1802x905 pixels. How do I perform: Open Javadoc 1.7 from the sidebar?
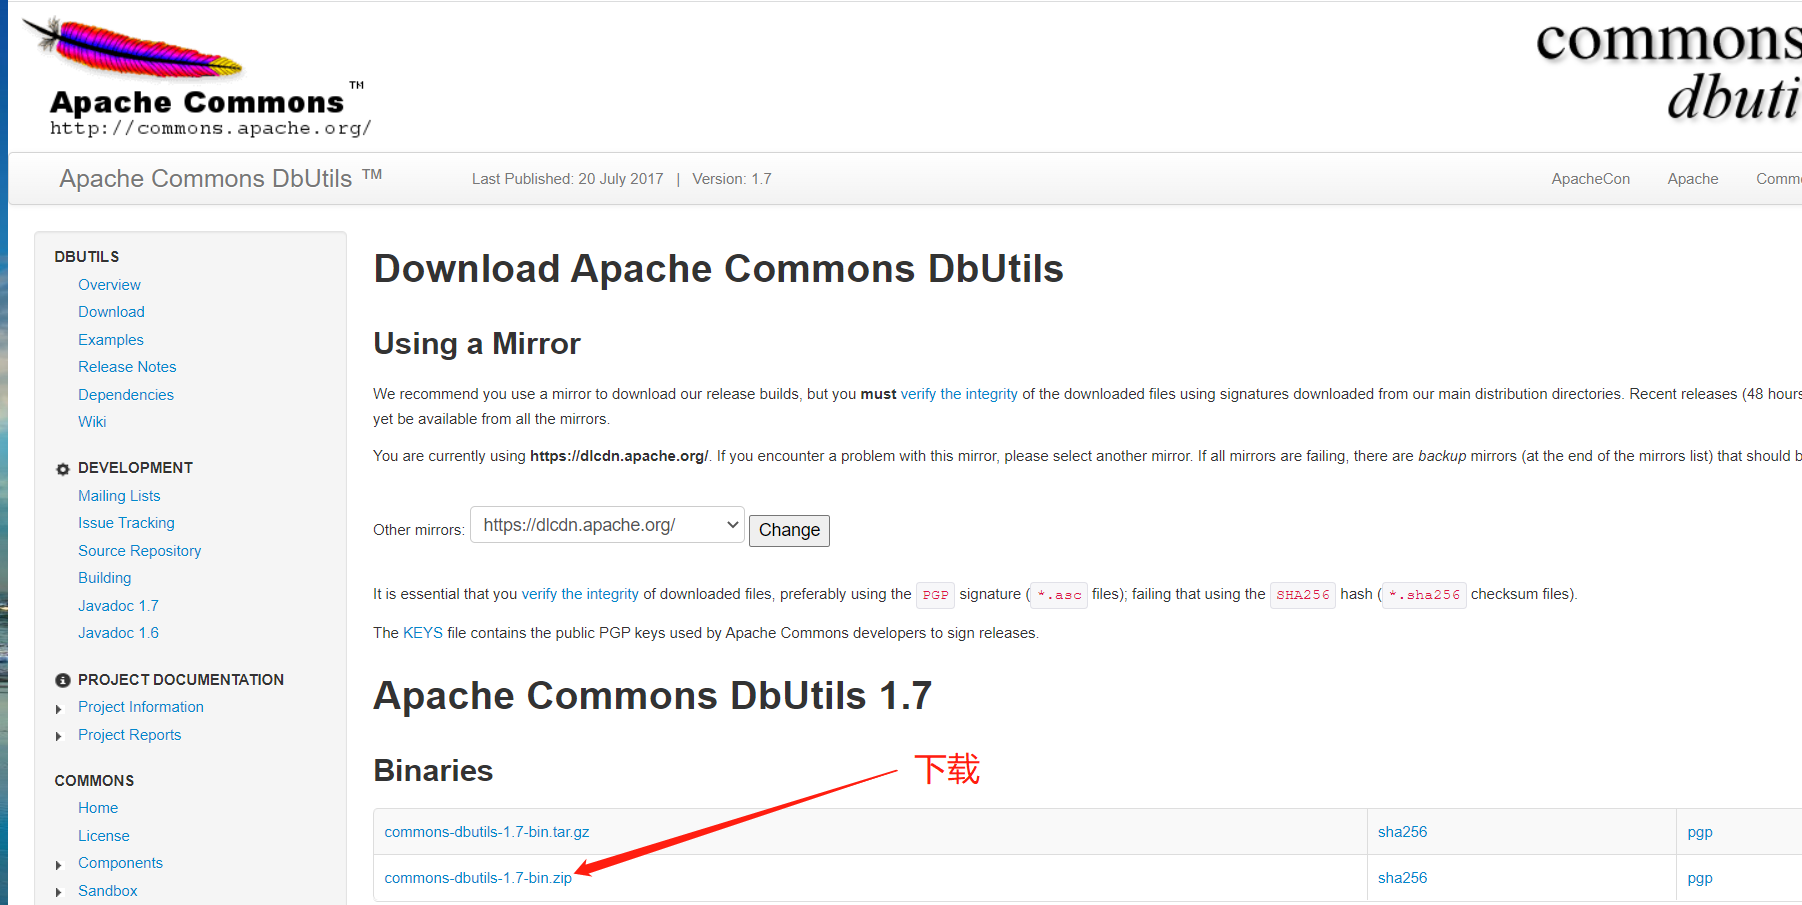pyautogui.click(x=118, y=605)
